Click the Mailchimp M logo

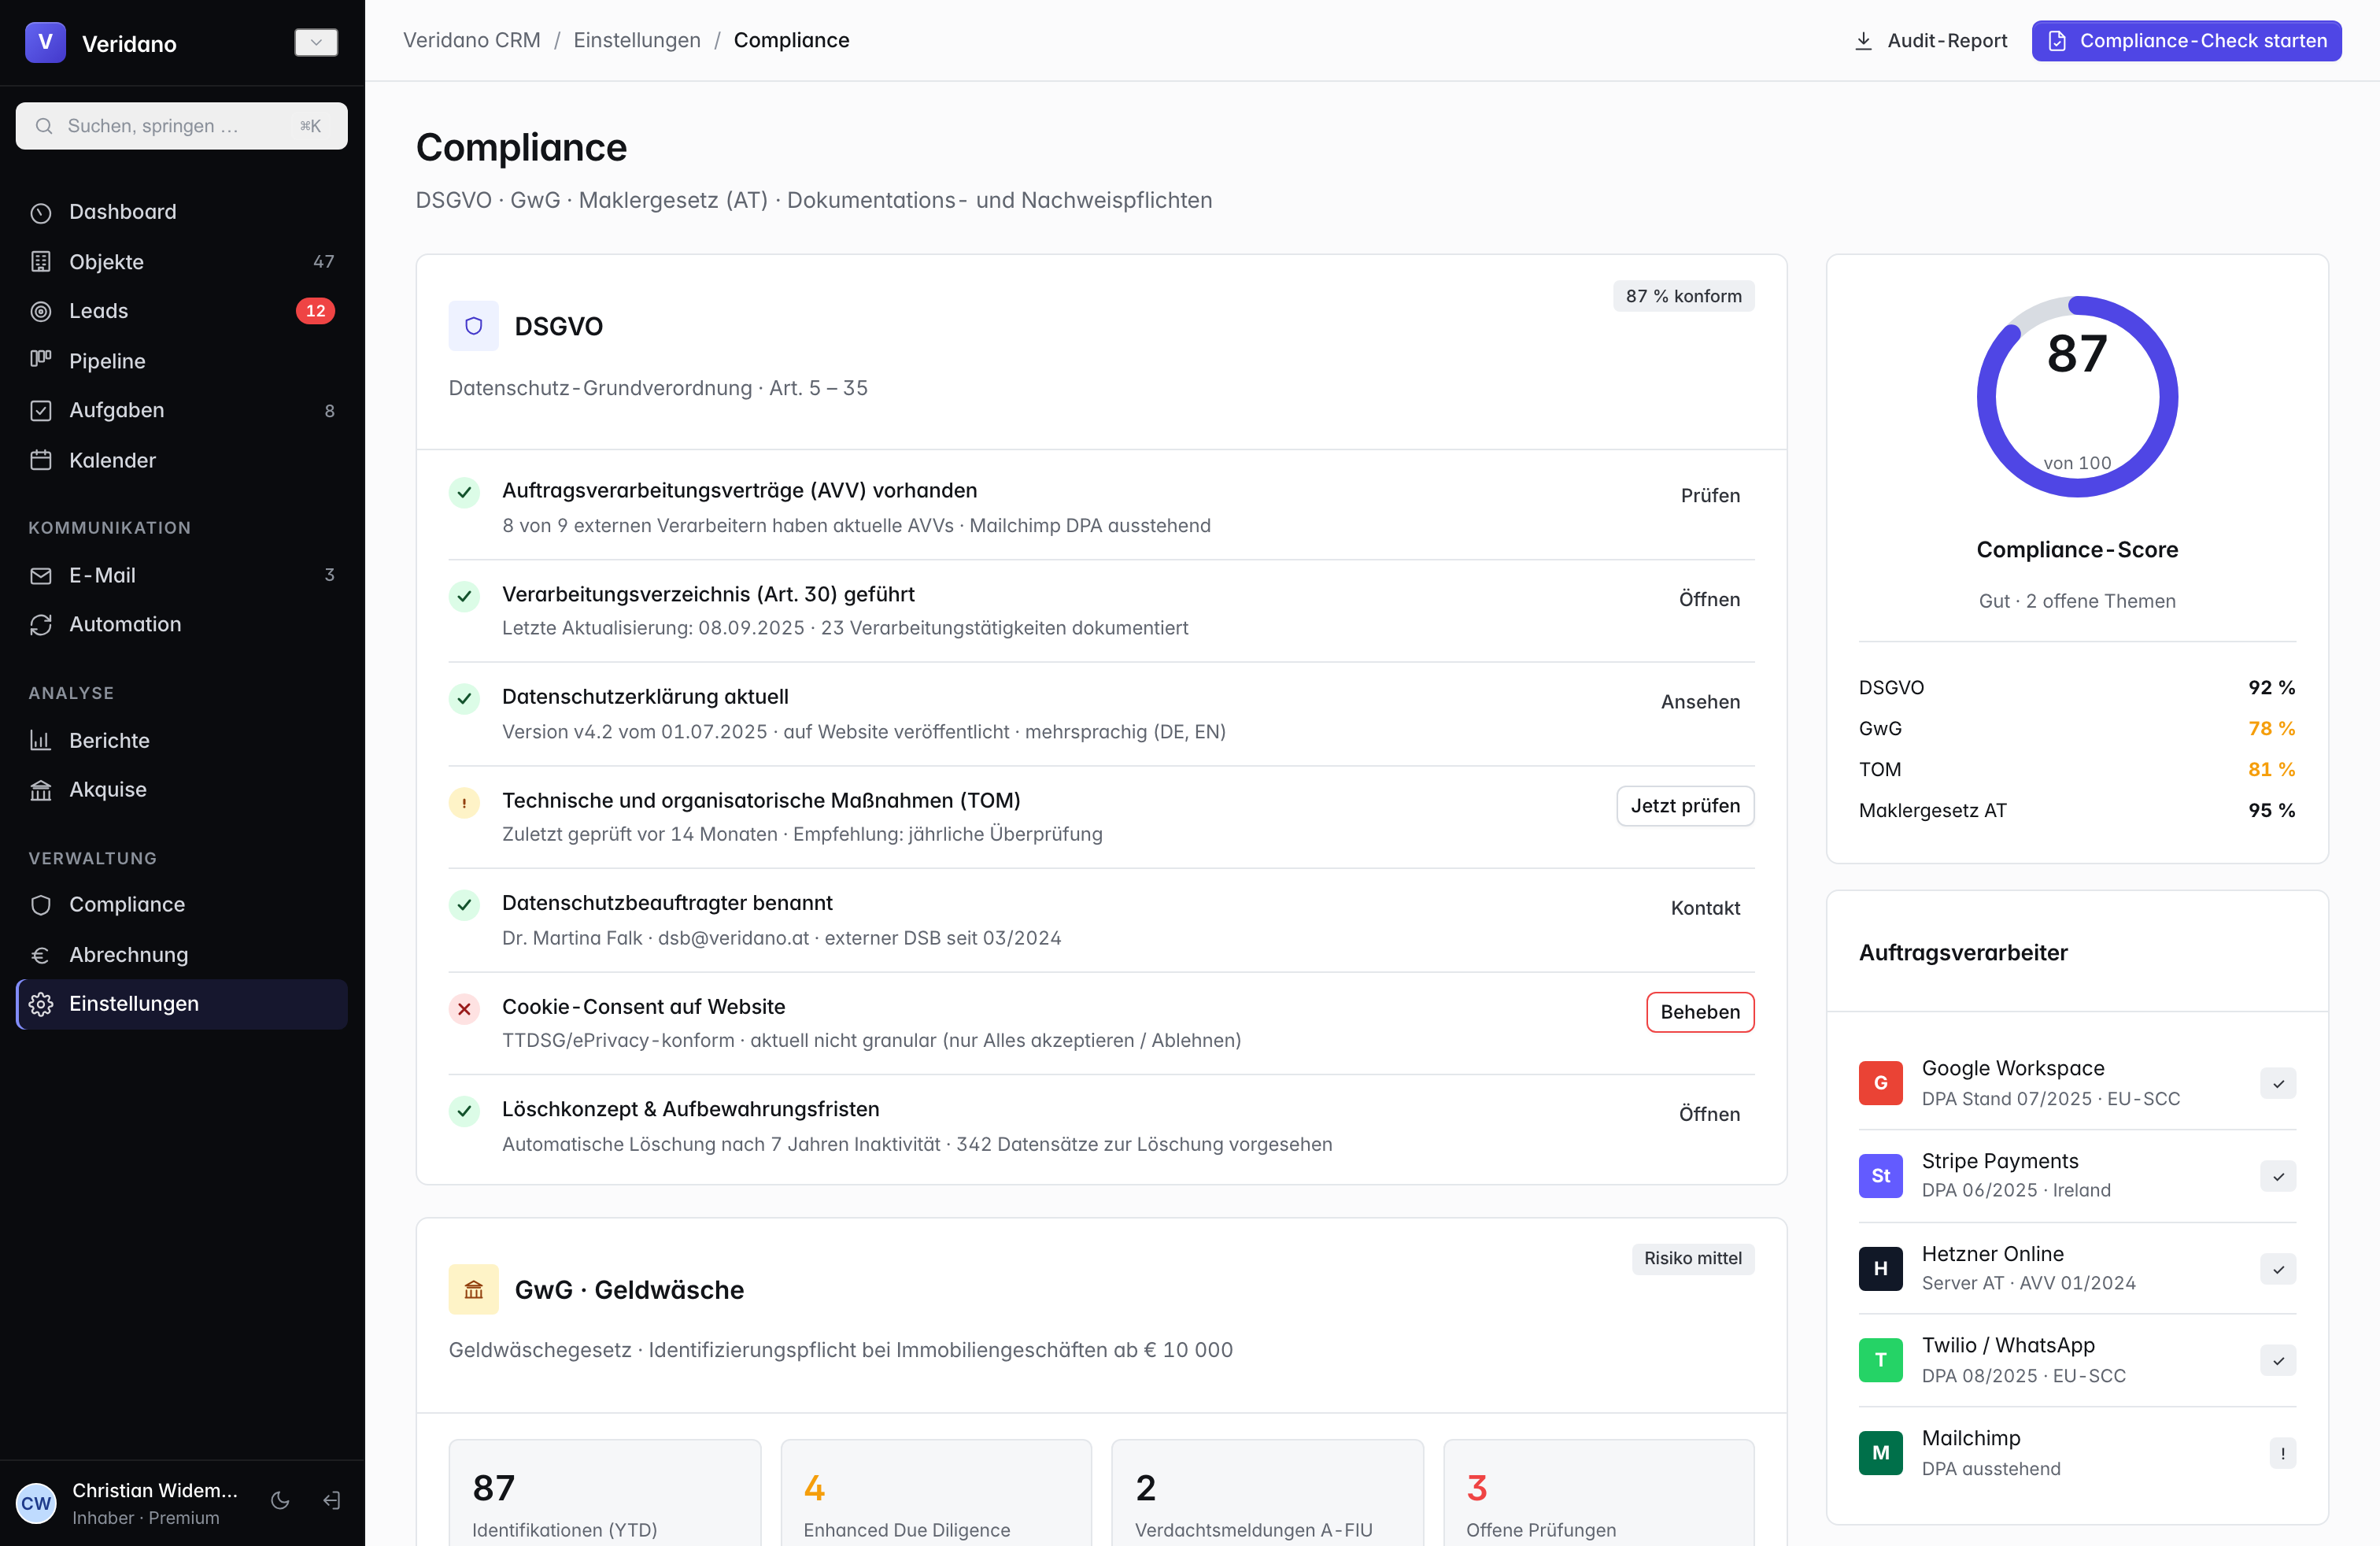(x=1880, y=1453)
